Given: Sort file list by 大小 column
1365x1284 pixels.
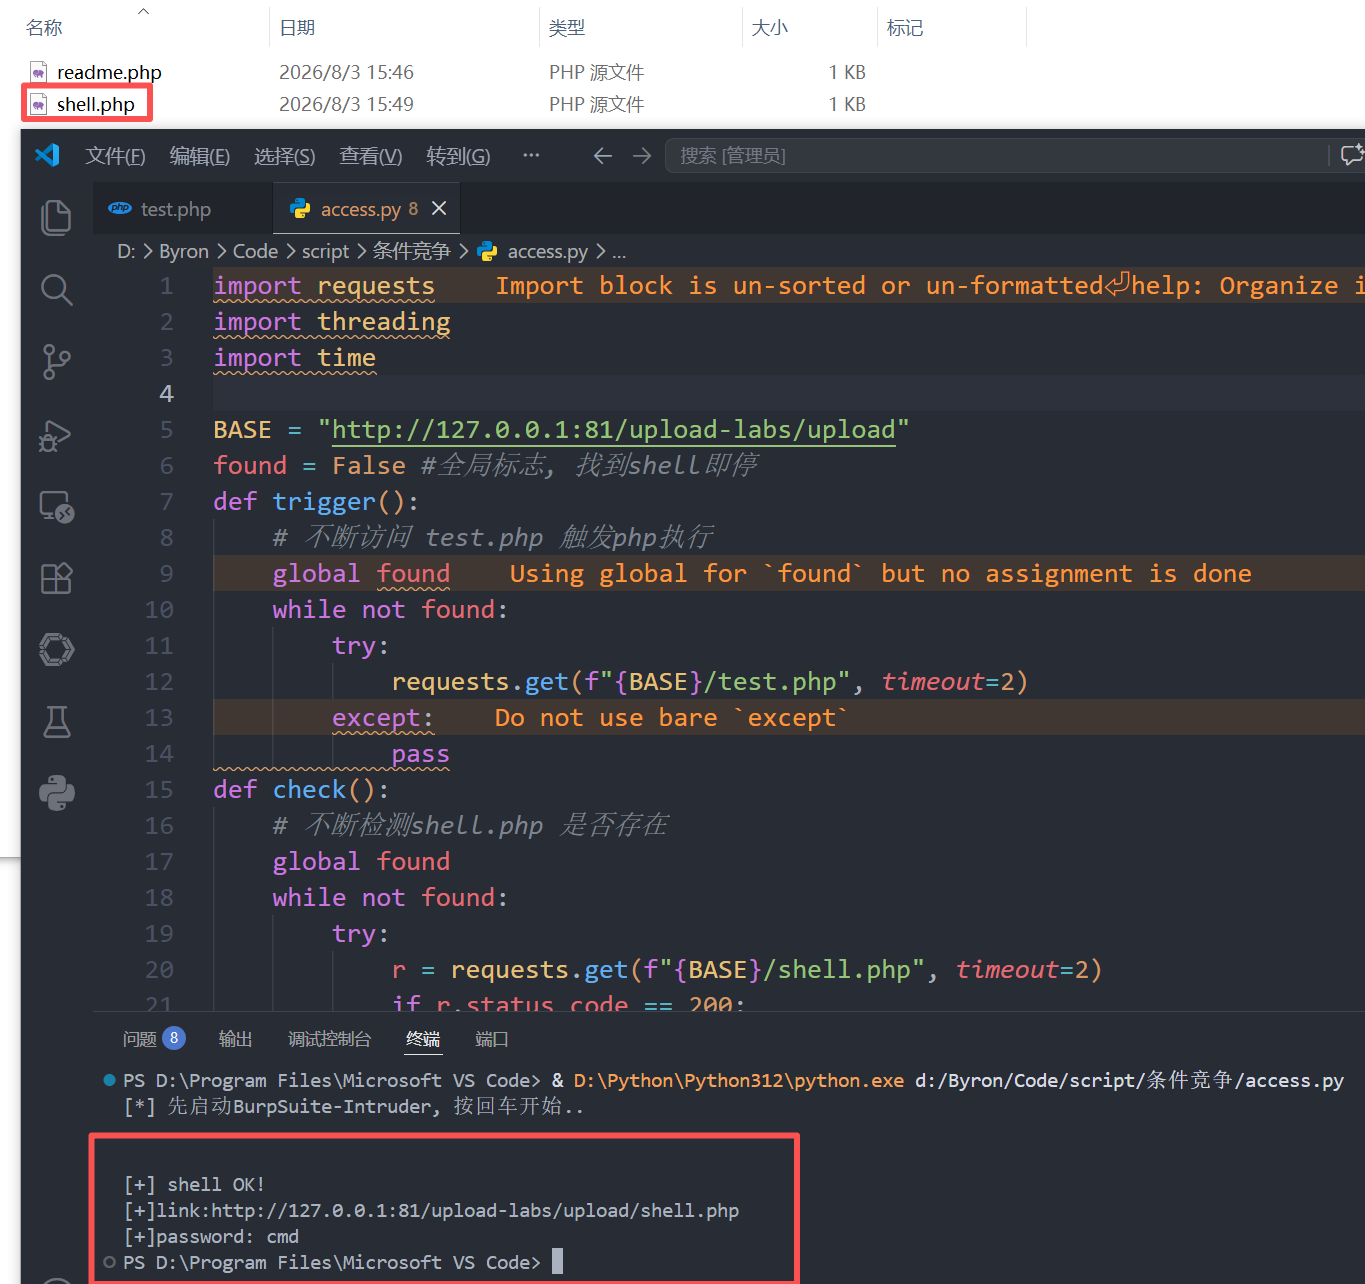Looking at the screenshot, I should [770, 28].
